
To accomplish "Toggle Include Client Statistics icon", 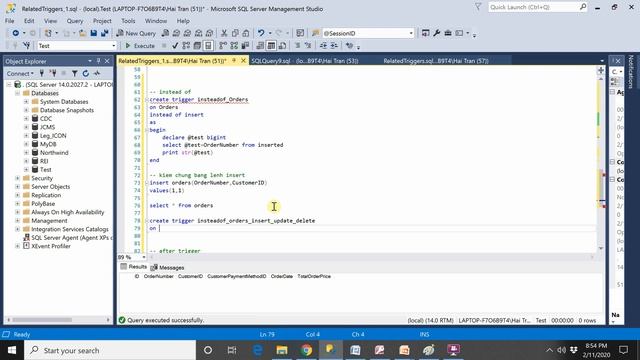I will [x=245, y=46].
